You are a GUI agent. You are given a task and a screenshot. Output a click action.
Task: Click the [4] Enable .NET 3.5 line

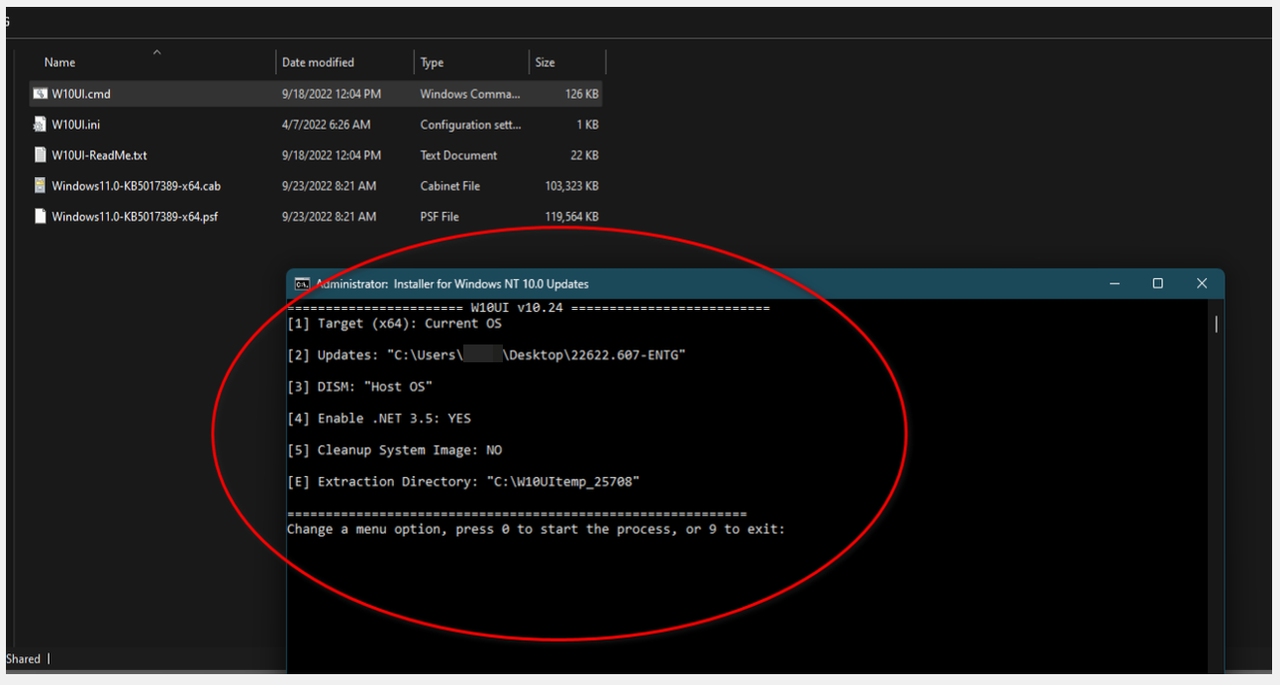point(379,418)
